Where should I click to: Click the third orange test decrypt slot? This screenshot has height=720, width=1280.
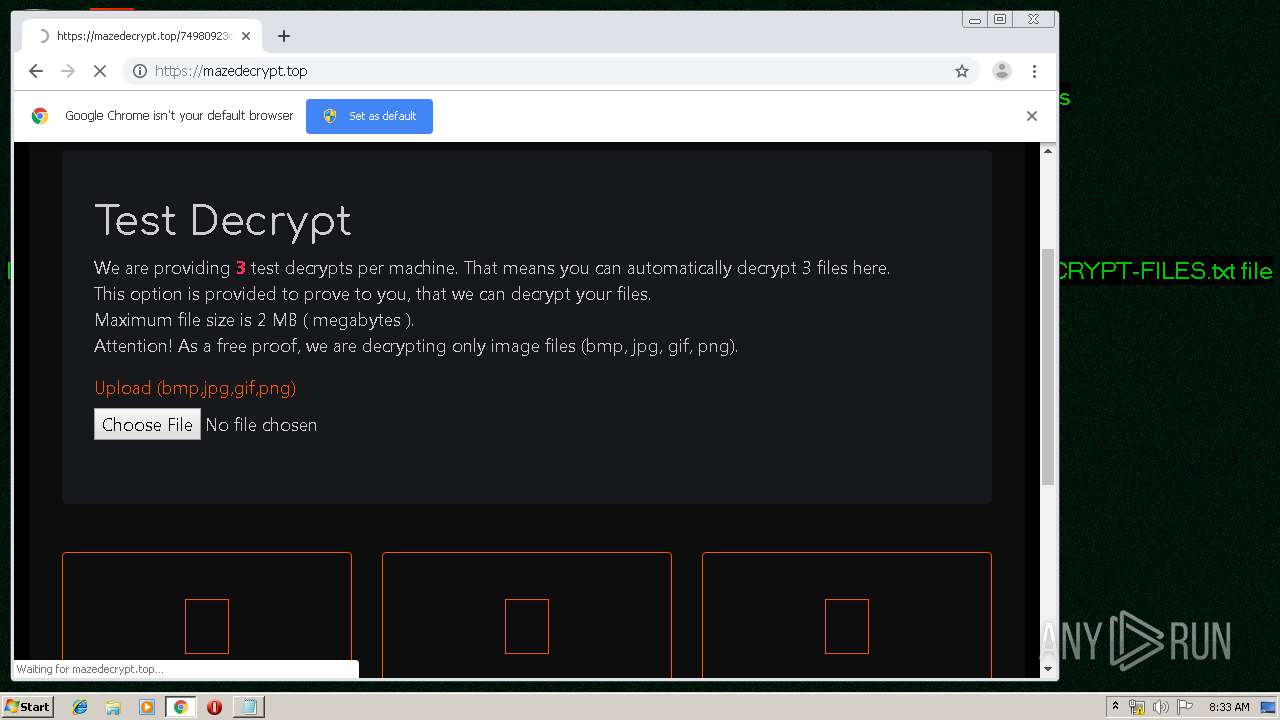(x=847, y=616)
